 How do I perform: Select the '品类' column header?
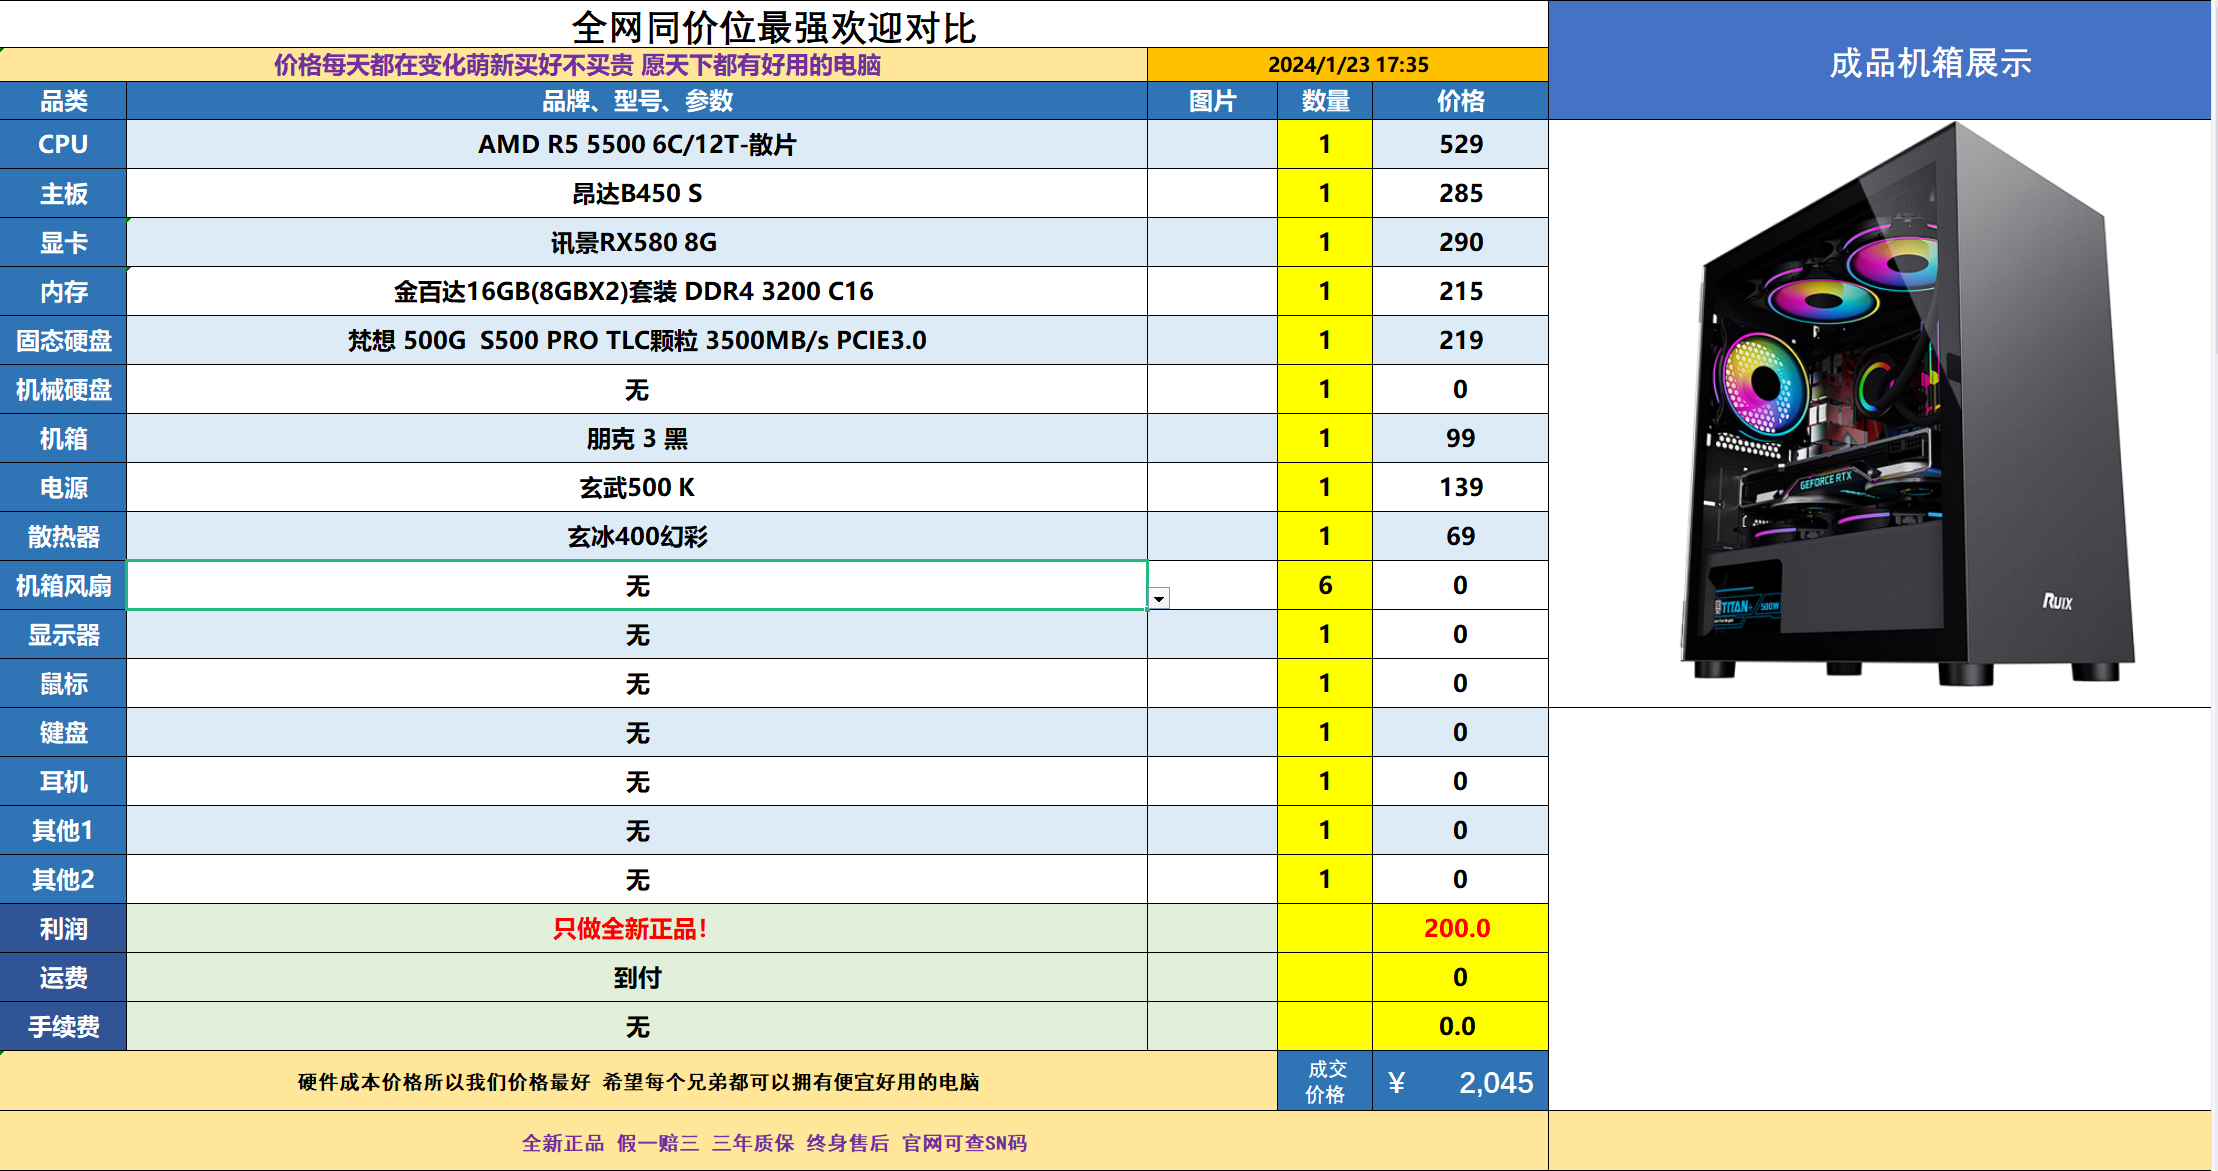[63, 100]
